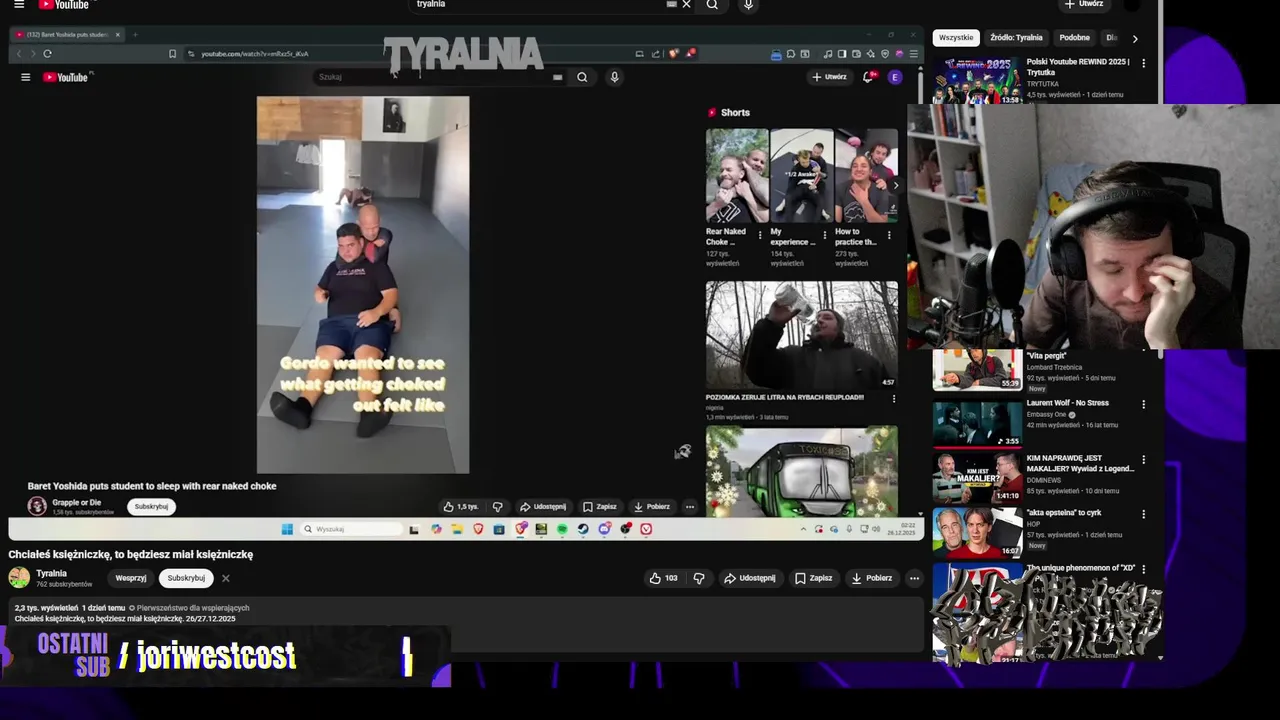Open the options menu for "akta epsteina" to cyrk
This screenshot has width=1280, height=720.
(x=1143, y=514)
